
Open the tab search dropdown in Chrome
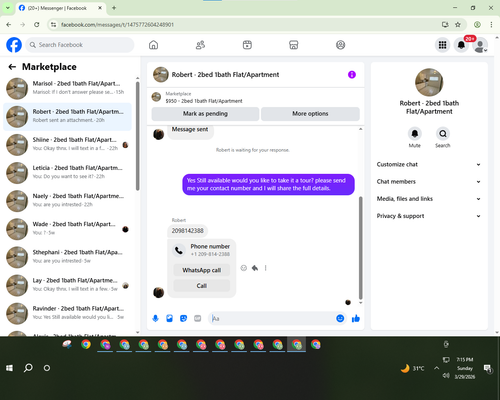(7, 8)
